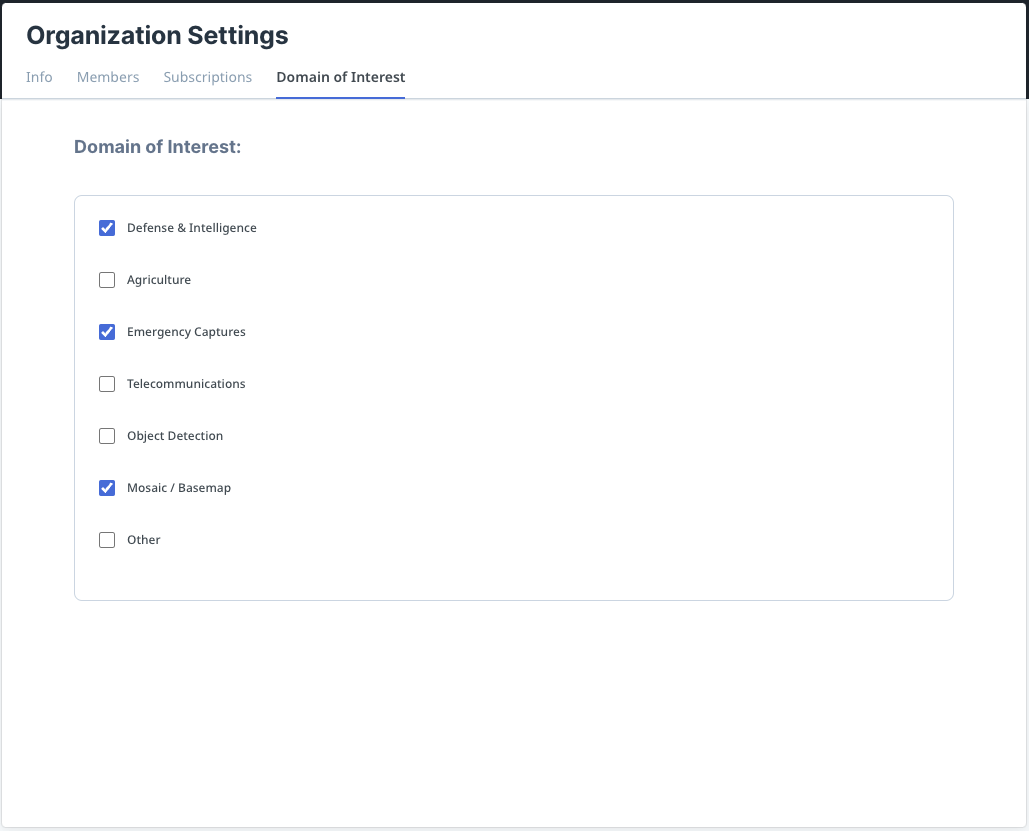Click the Organization Settings page title
The width and height of the screenshot is (1029, 831).
[157, 35]
